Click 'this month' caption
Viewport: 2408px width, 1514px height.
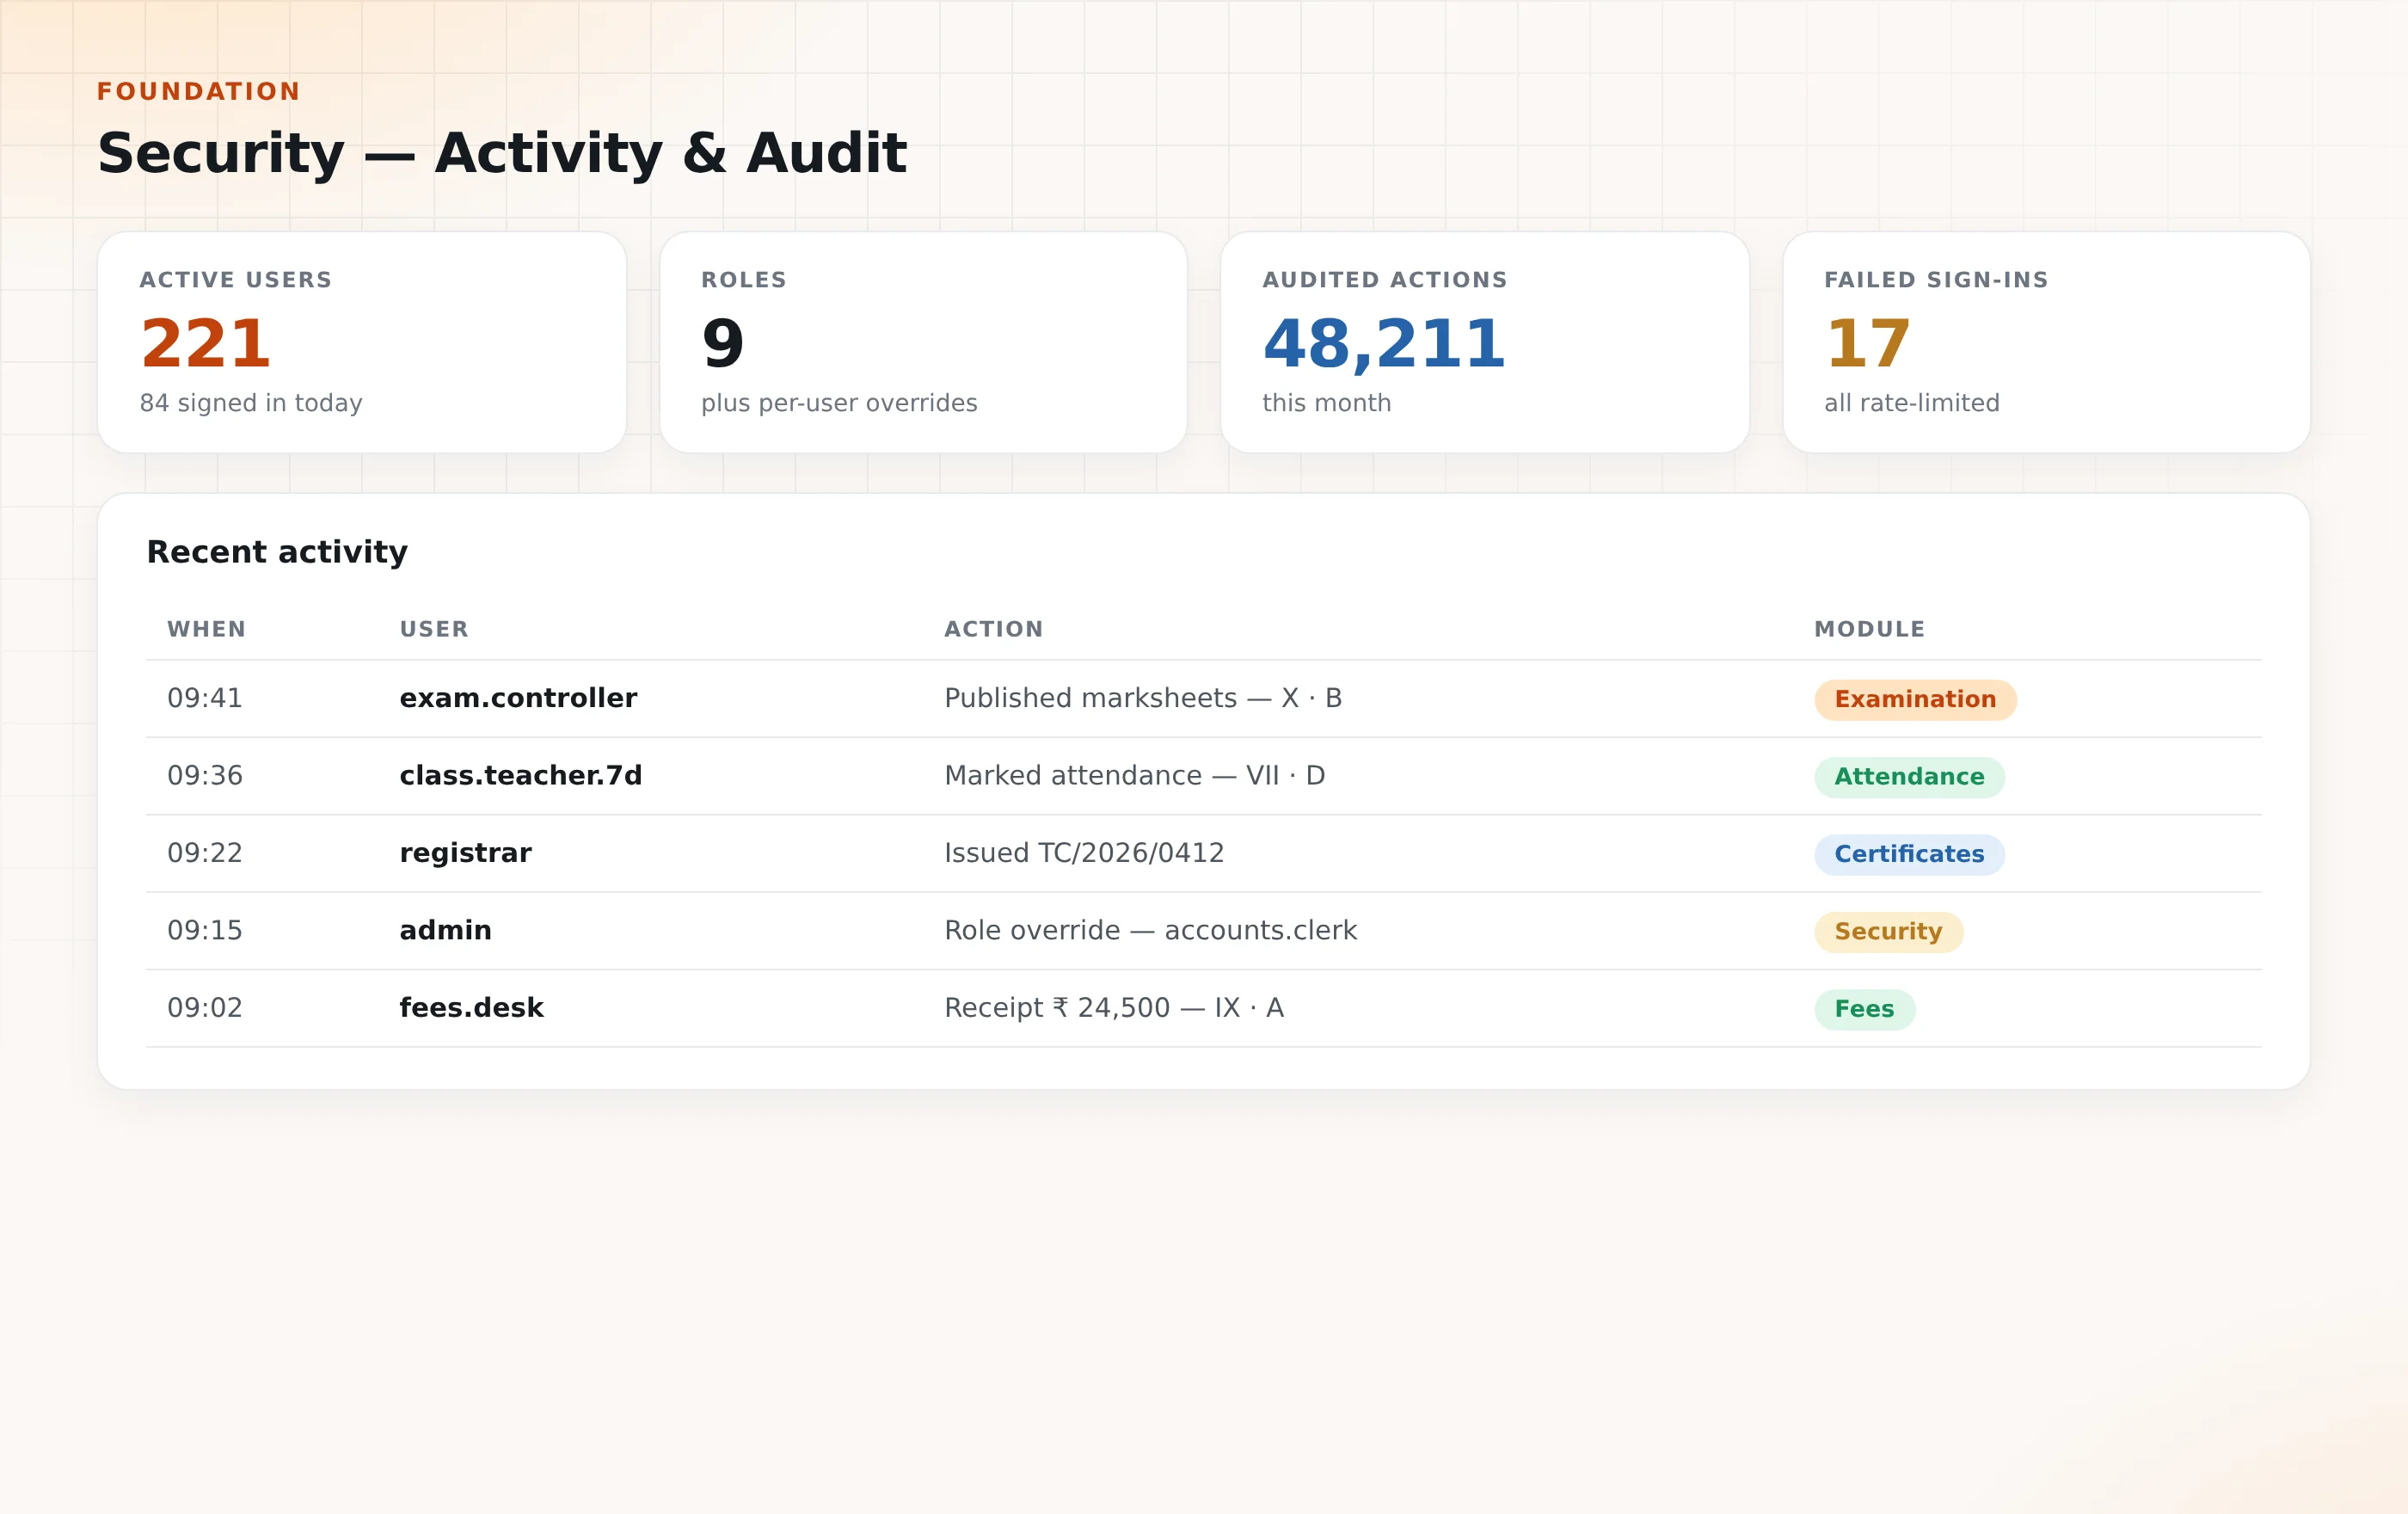pos(1327,403)
